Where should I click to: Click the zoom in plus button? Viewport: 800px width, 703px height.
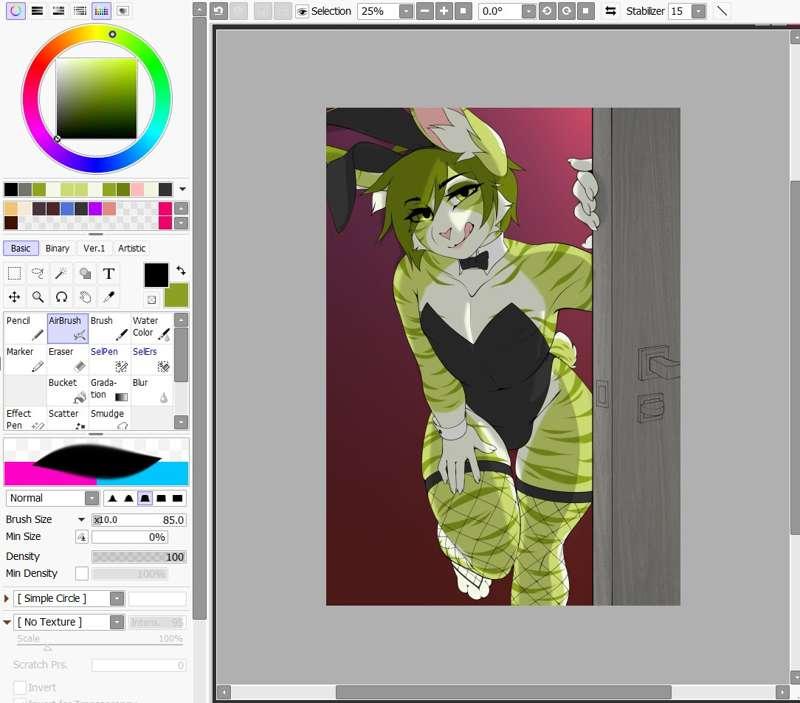click(x=444, y=11)
